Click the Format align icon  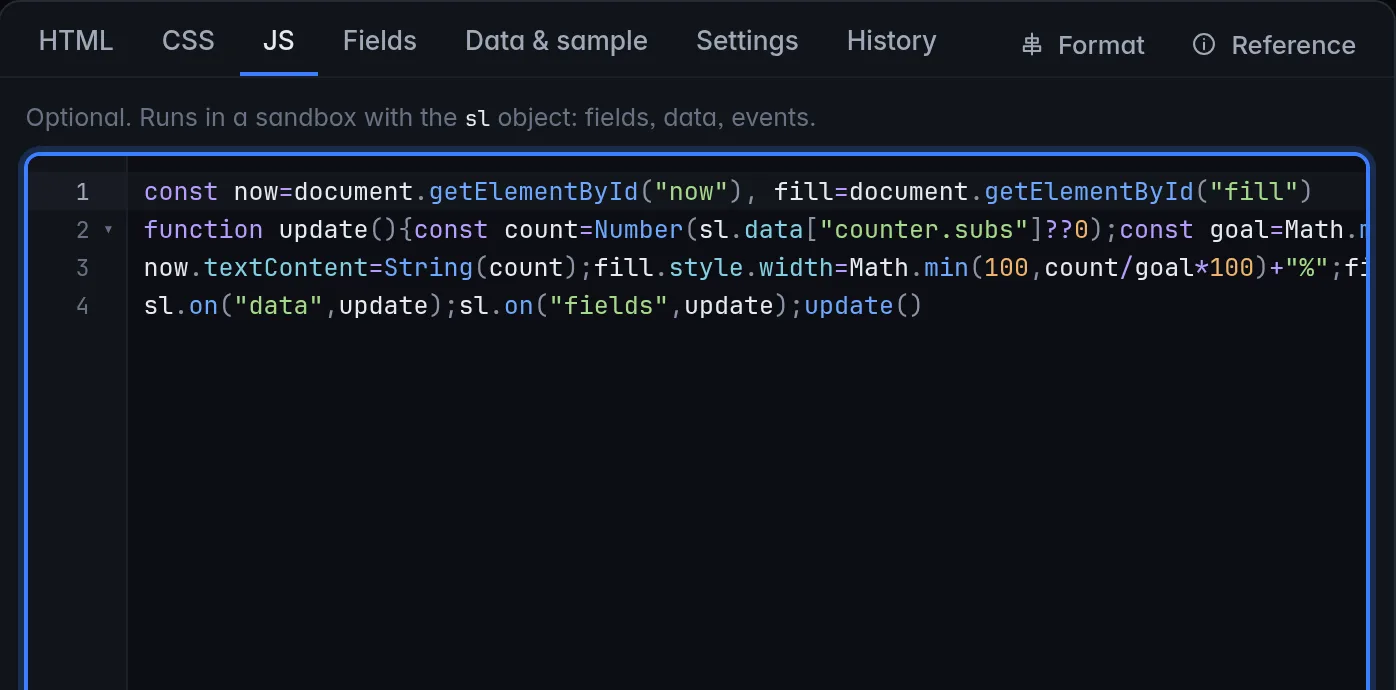(1032, 45)
